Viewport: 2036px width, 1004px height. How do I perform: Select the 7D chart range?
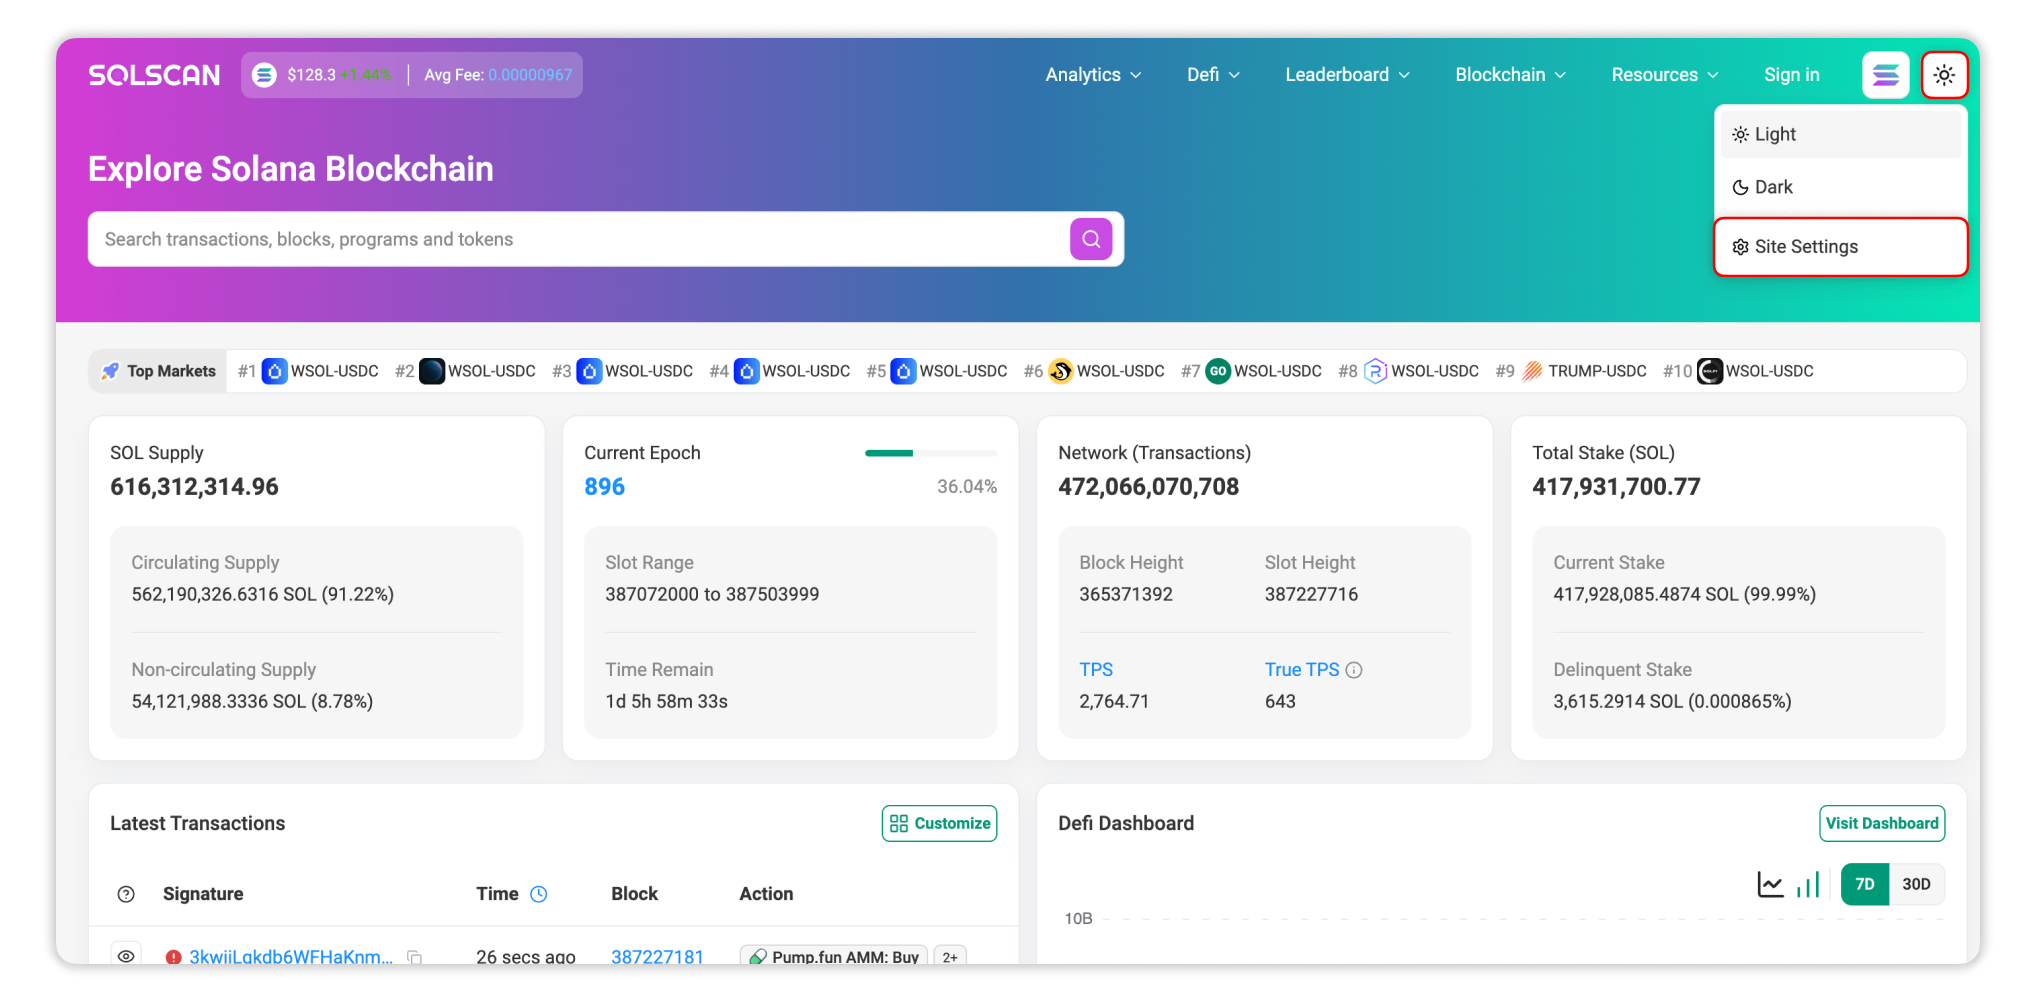click(1864, 884)
